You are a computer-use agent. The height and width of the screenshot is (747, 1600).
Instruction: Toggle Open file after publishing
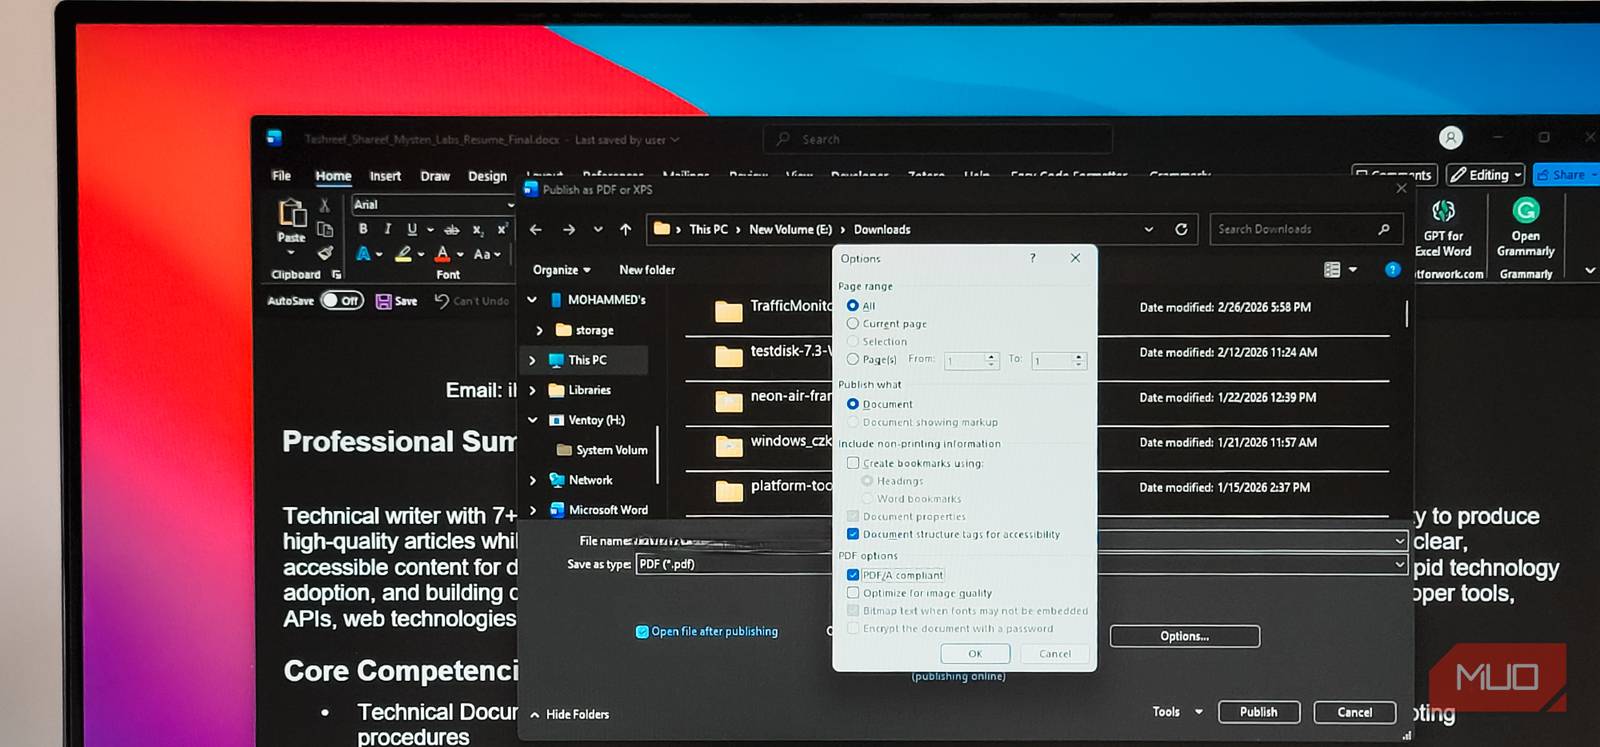pos(642,631)
